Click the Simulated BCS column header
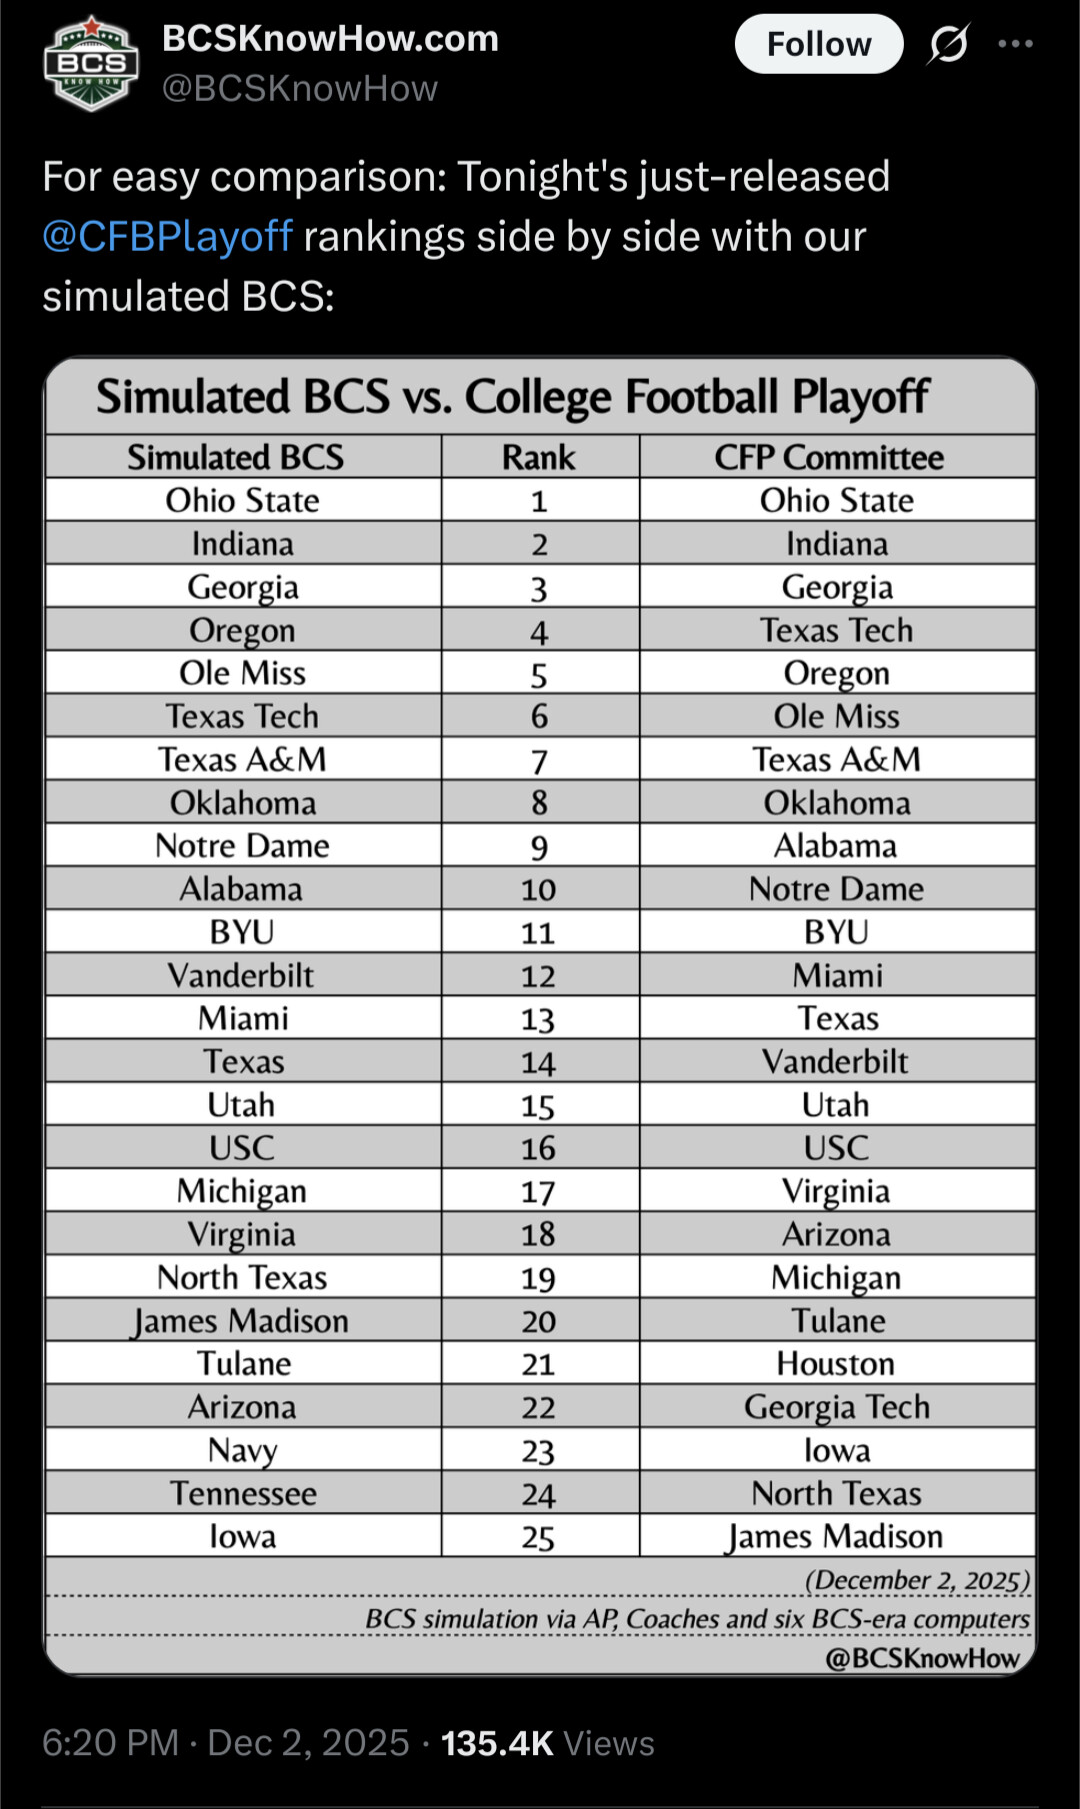Image resolution: width=1080 pixels, height=1809 pixels. tap(235, 457)
